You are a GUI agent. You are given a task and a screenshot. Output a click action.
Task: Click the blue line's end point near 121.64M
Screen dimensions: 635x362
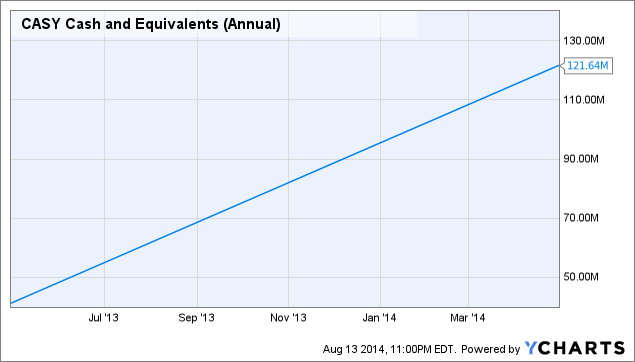(x=558, y=65)
